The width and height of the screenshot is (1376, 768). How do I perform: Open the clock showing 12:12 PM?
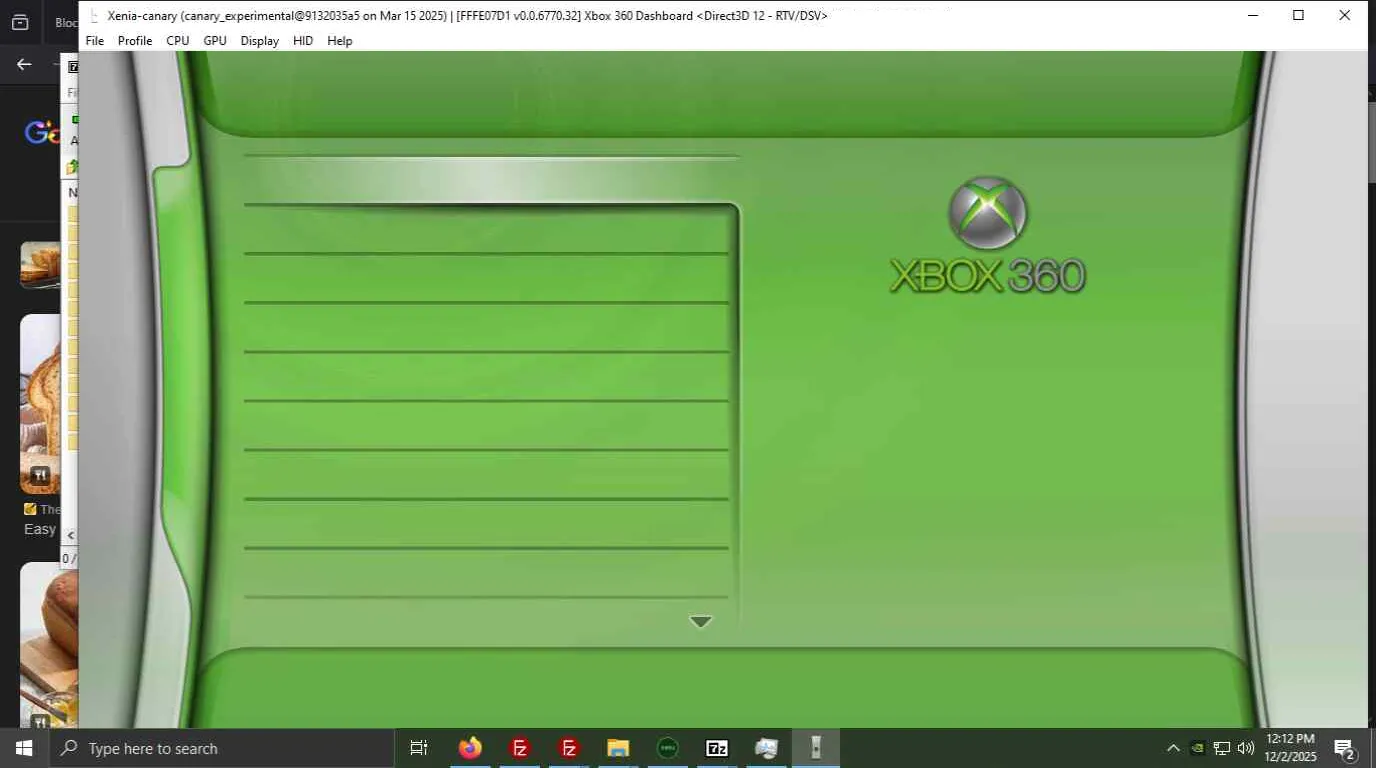1290,748
